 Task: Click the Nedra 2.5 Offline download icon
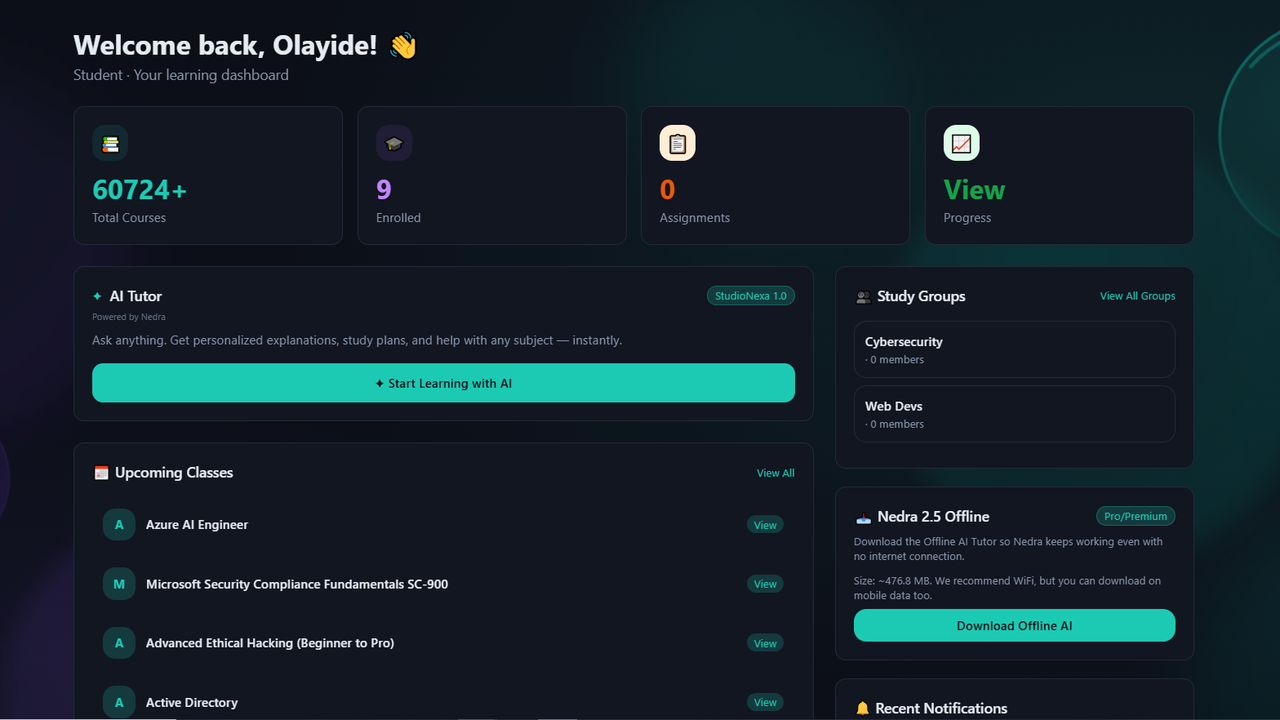(864, 517)
